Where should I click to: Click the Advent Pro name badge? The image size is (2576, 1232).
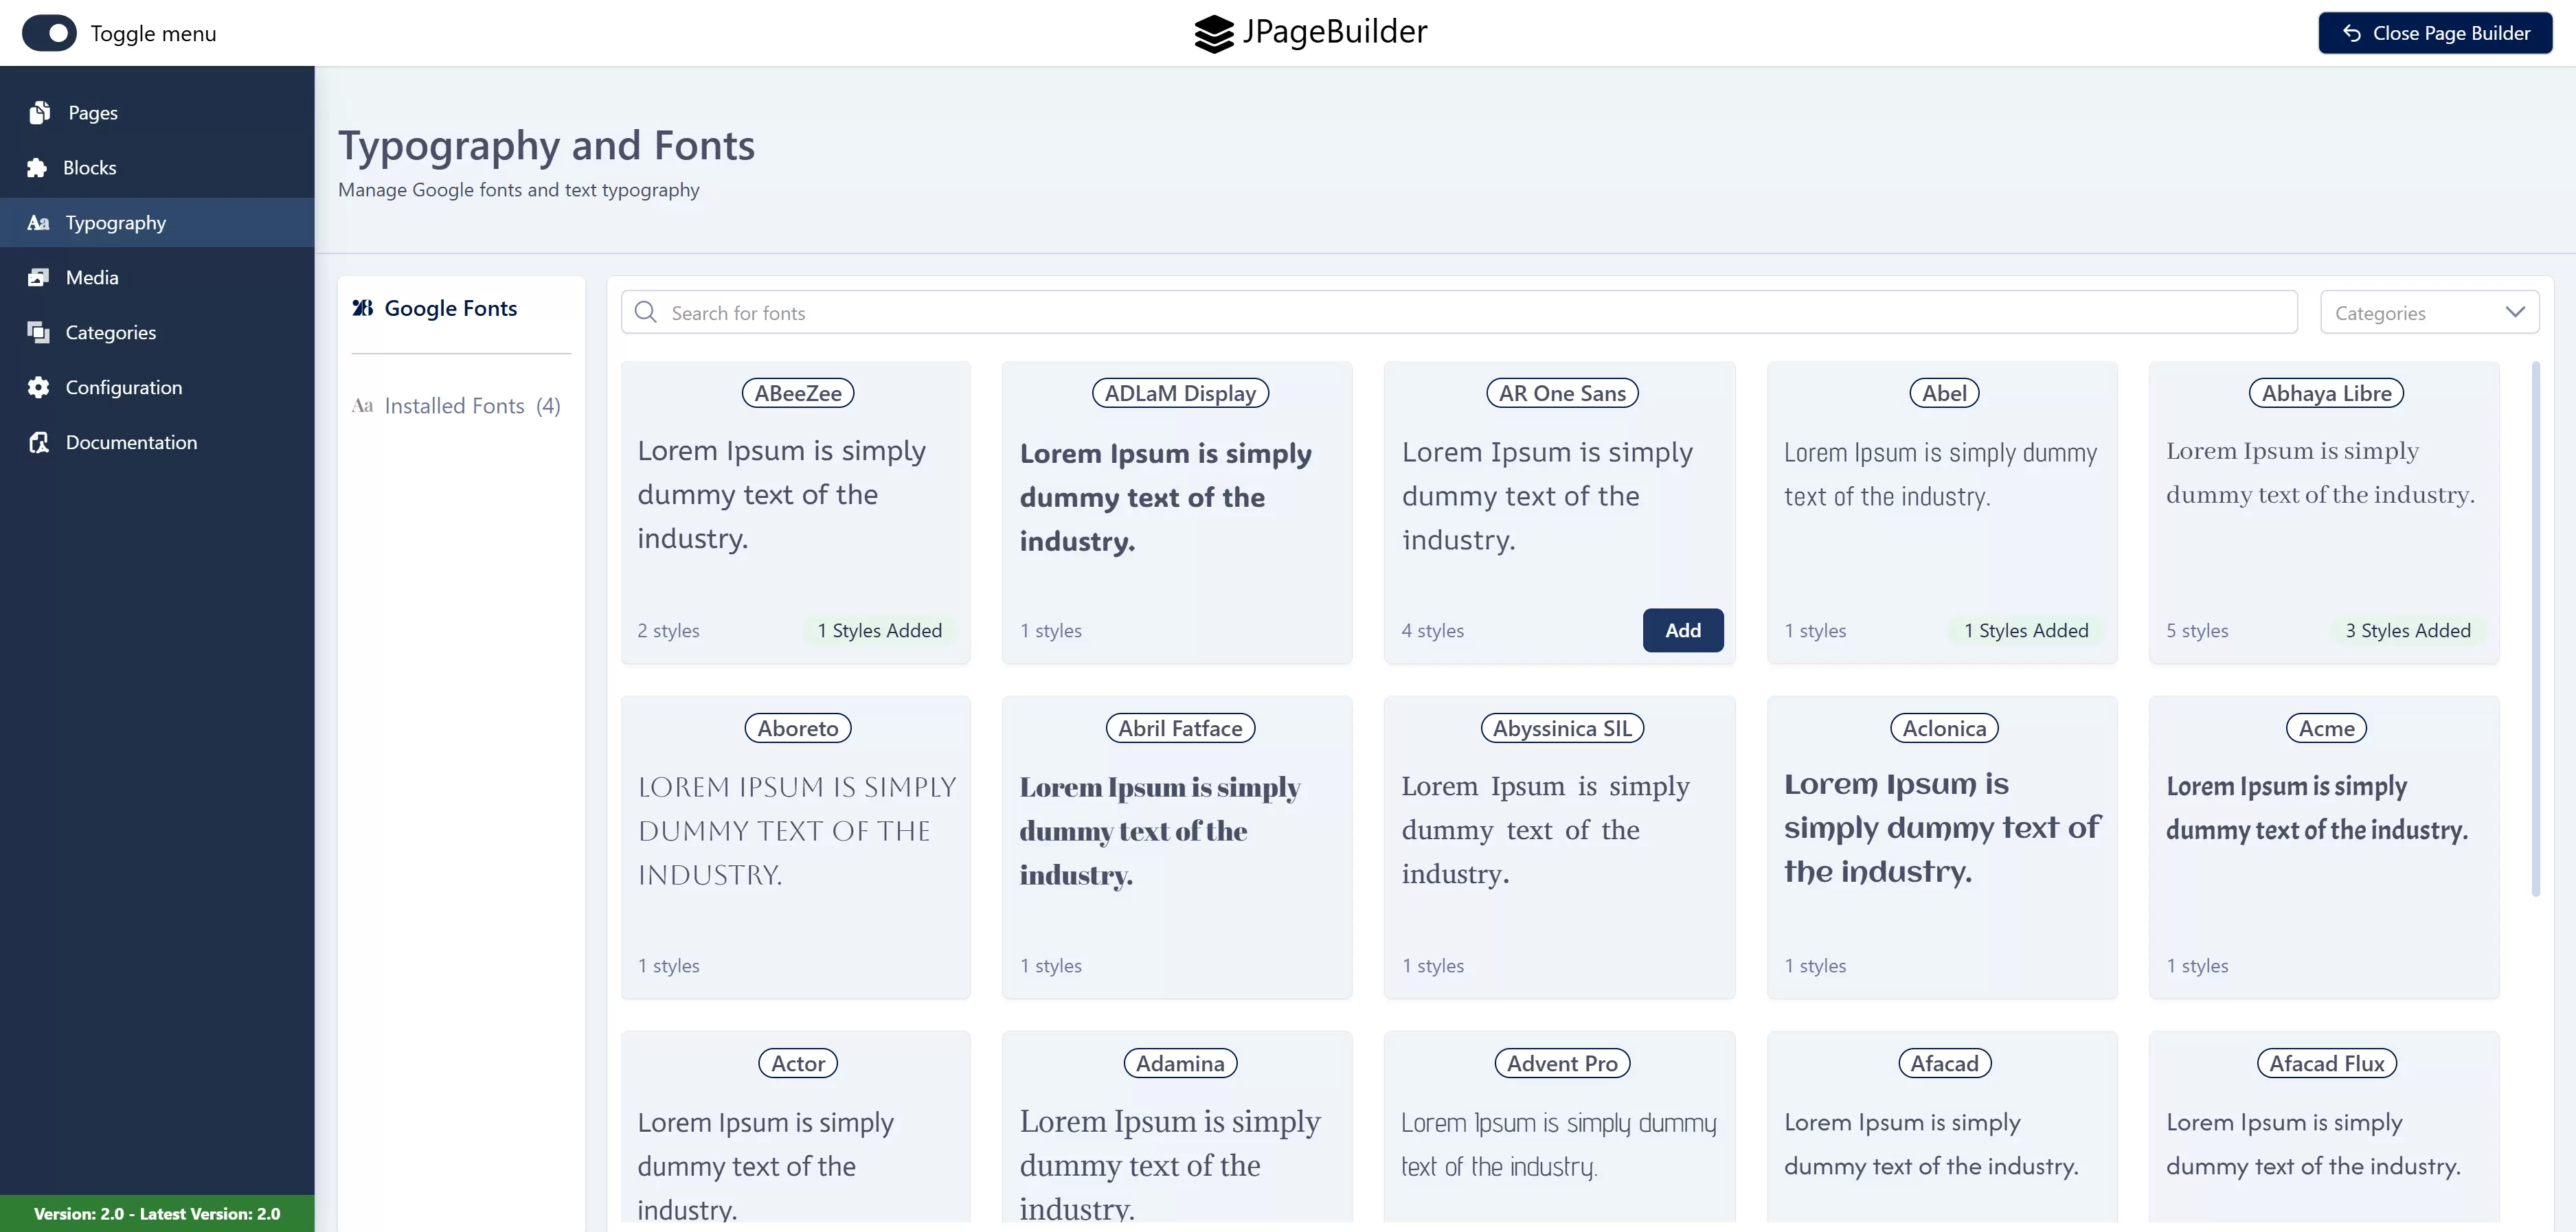coord(1562,1064)
